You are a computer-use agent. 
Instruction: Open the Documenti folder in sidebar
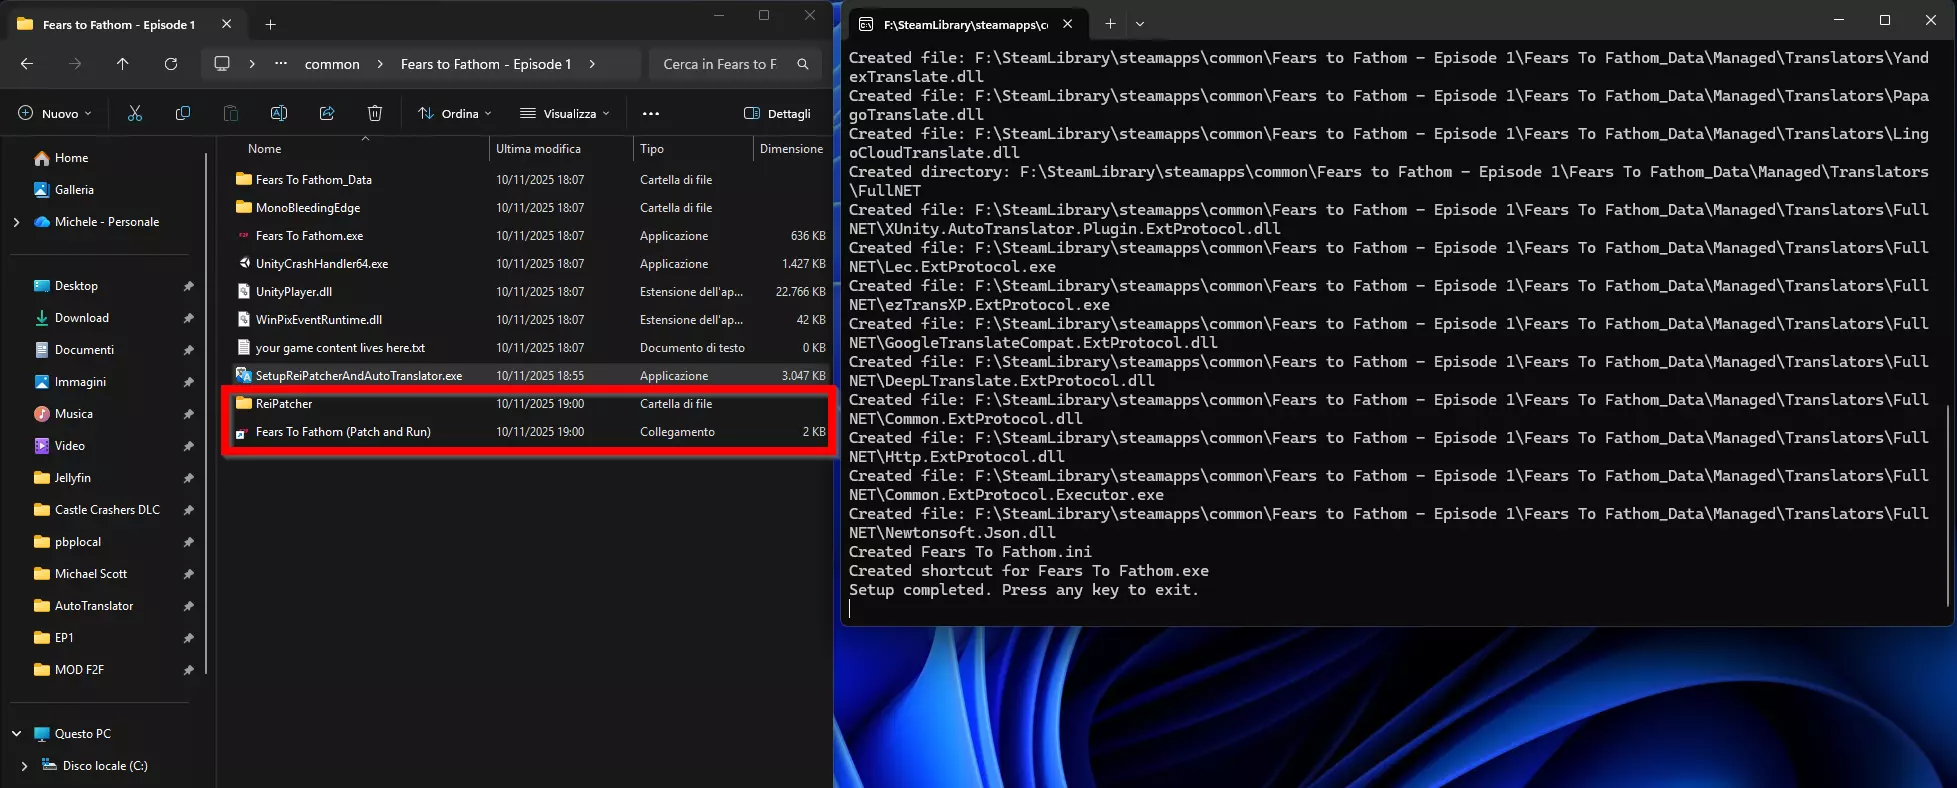(85, 350)
